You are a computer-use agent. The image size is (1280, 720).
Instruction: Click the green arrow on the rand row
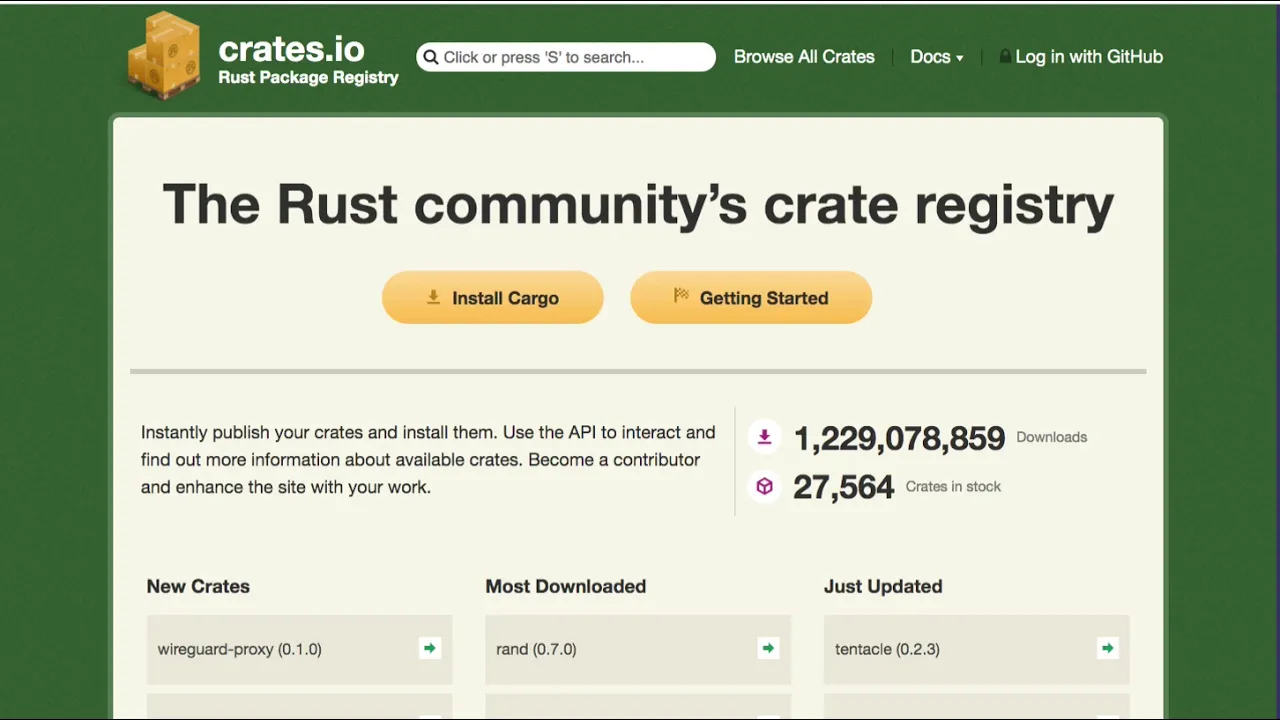tap(768, 649)
